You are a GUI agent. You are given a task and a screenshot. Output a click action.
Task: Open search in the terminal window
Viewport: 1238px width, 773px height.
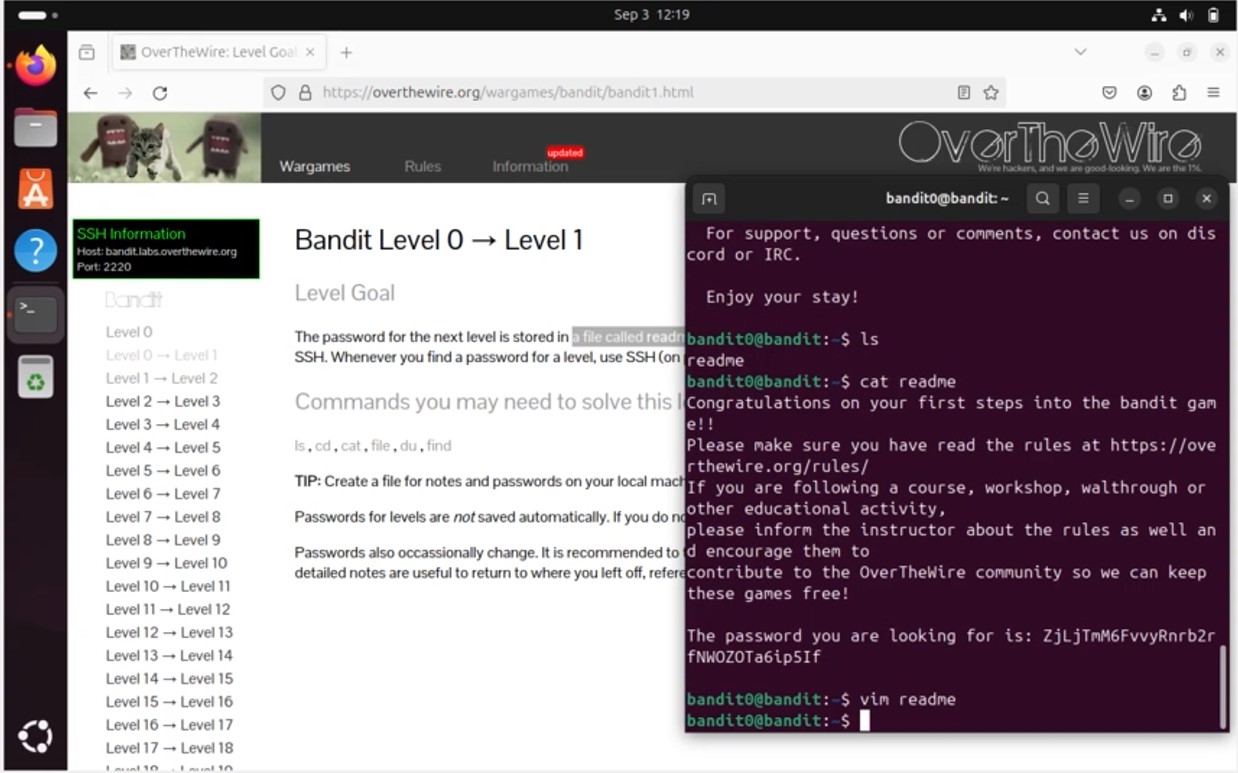(x=1042, y=199)
